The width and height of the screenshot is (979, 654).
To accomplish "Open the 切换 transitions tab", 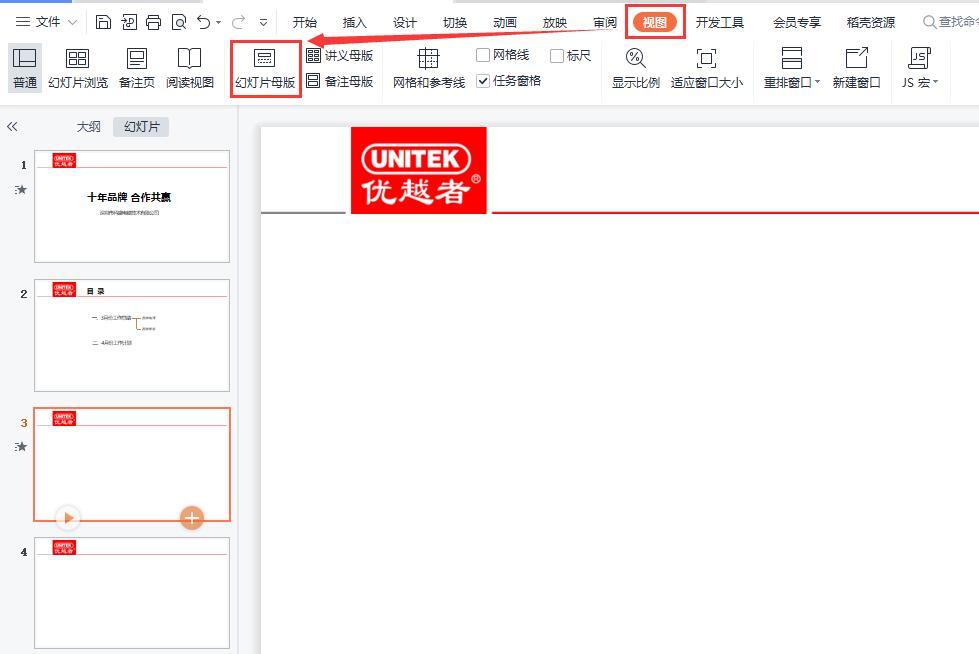I will pyautogui.click(x=455, y=22).
